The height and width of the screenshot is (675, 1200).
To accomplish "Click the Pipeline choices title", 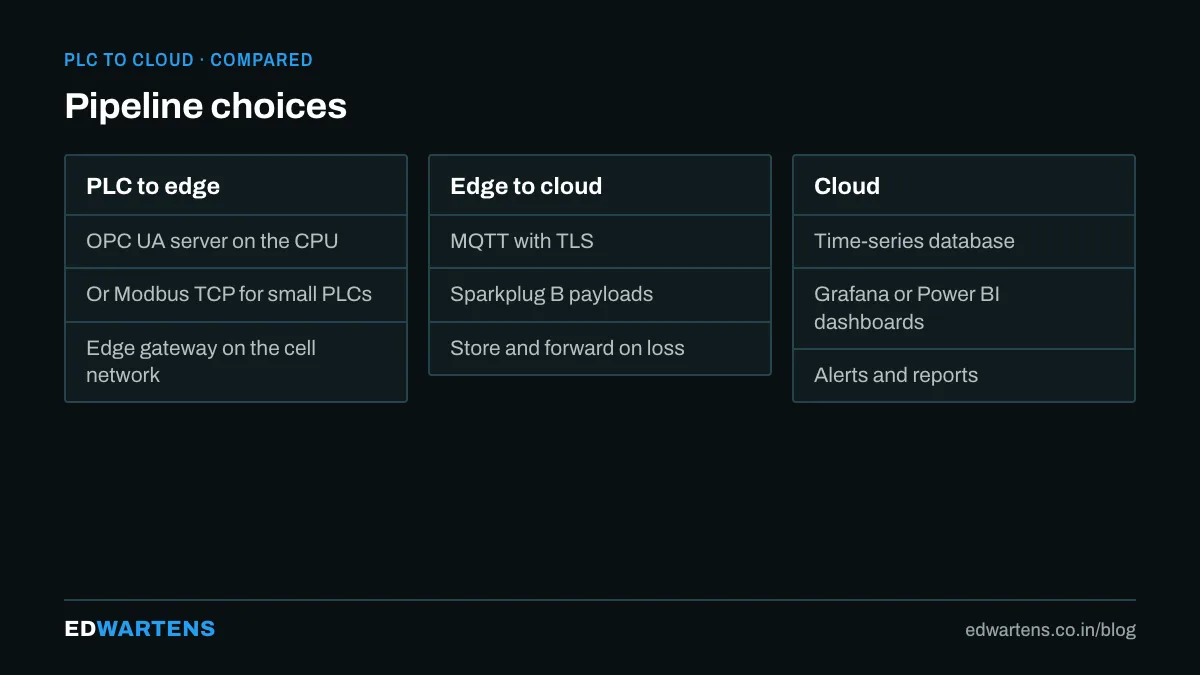I will [206, 106].
